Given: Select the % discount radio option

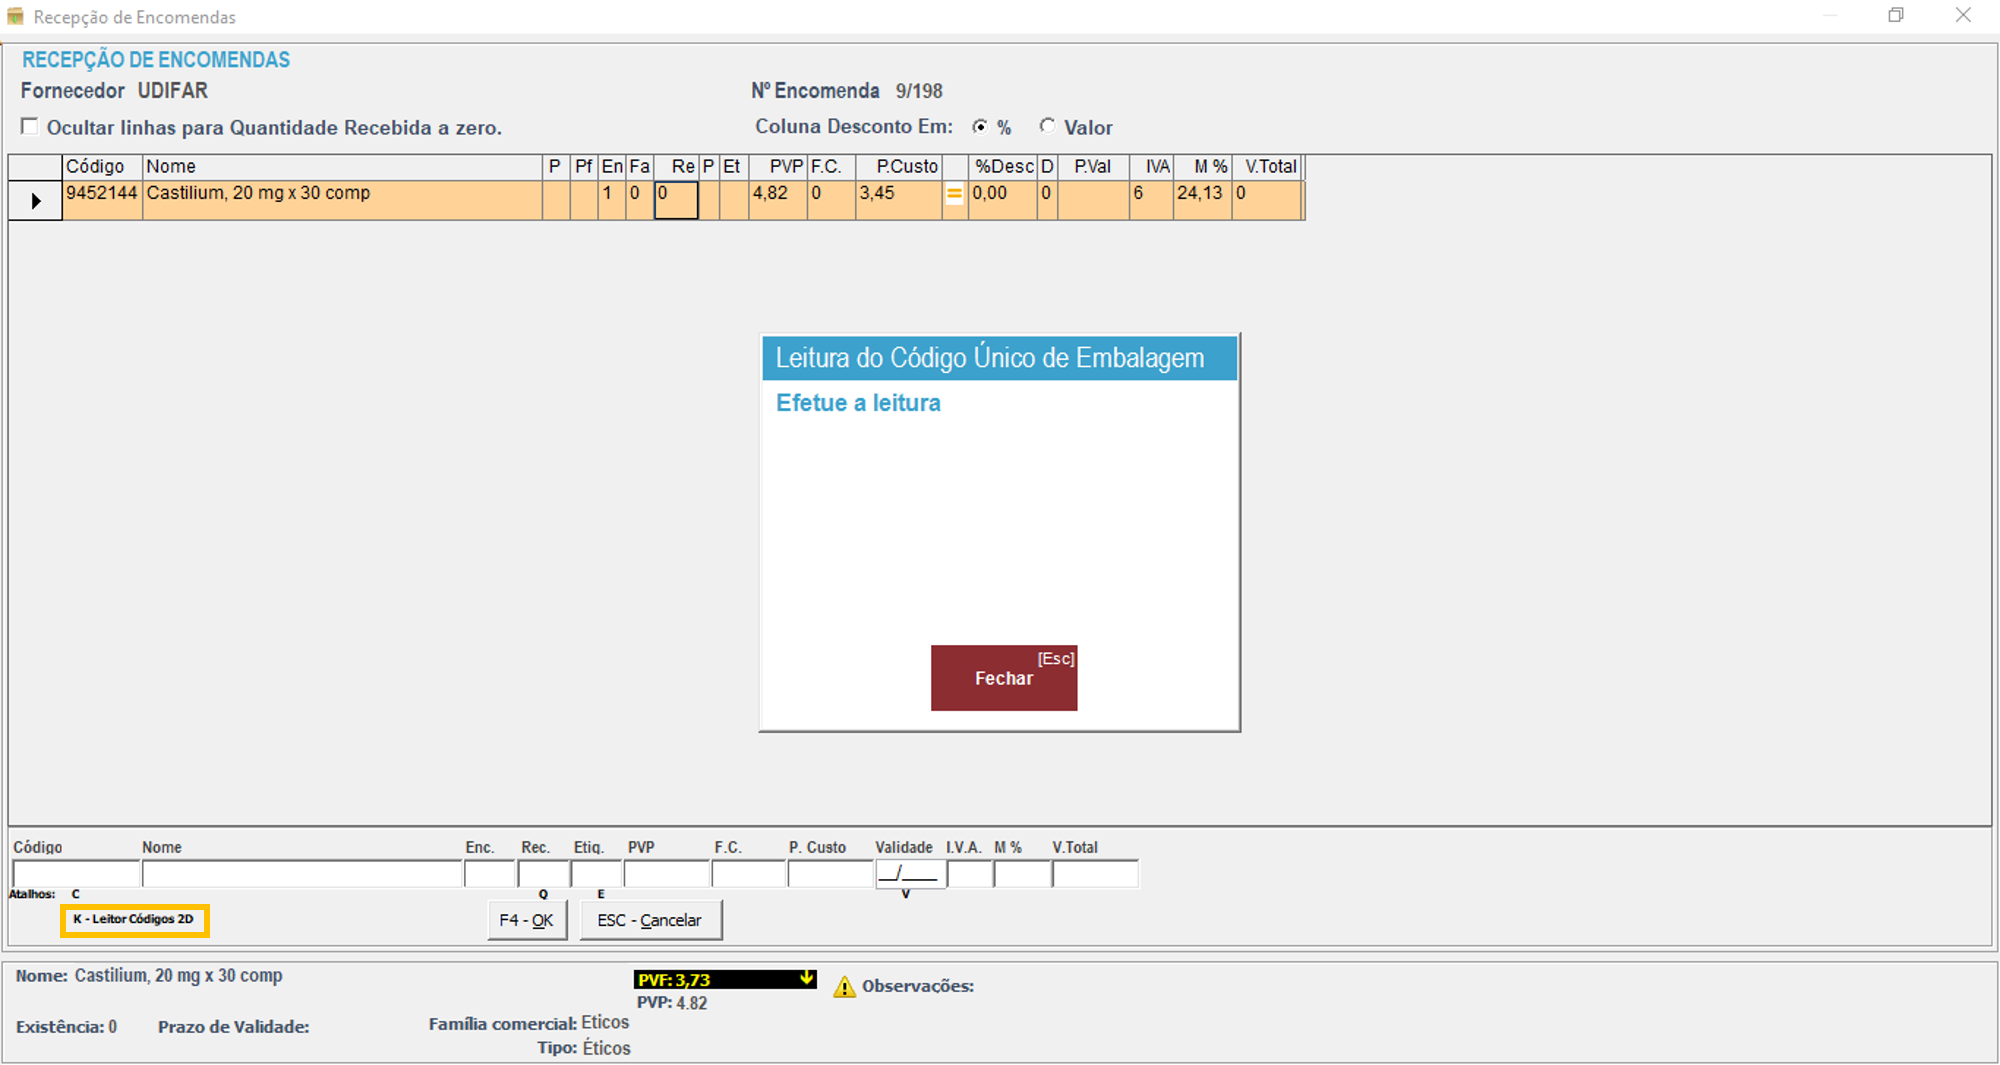Looking at the screenshot, I should click(980, 127).
